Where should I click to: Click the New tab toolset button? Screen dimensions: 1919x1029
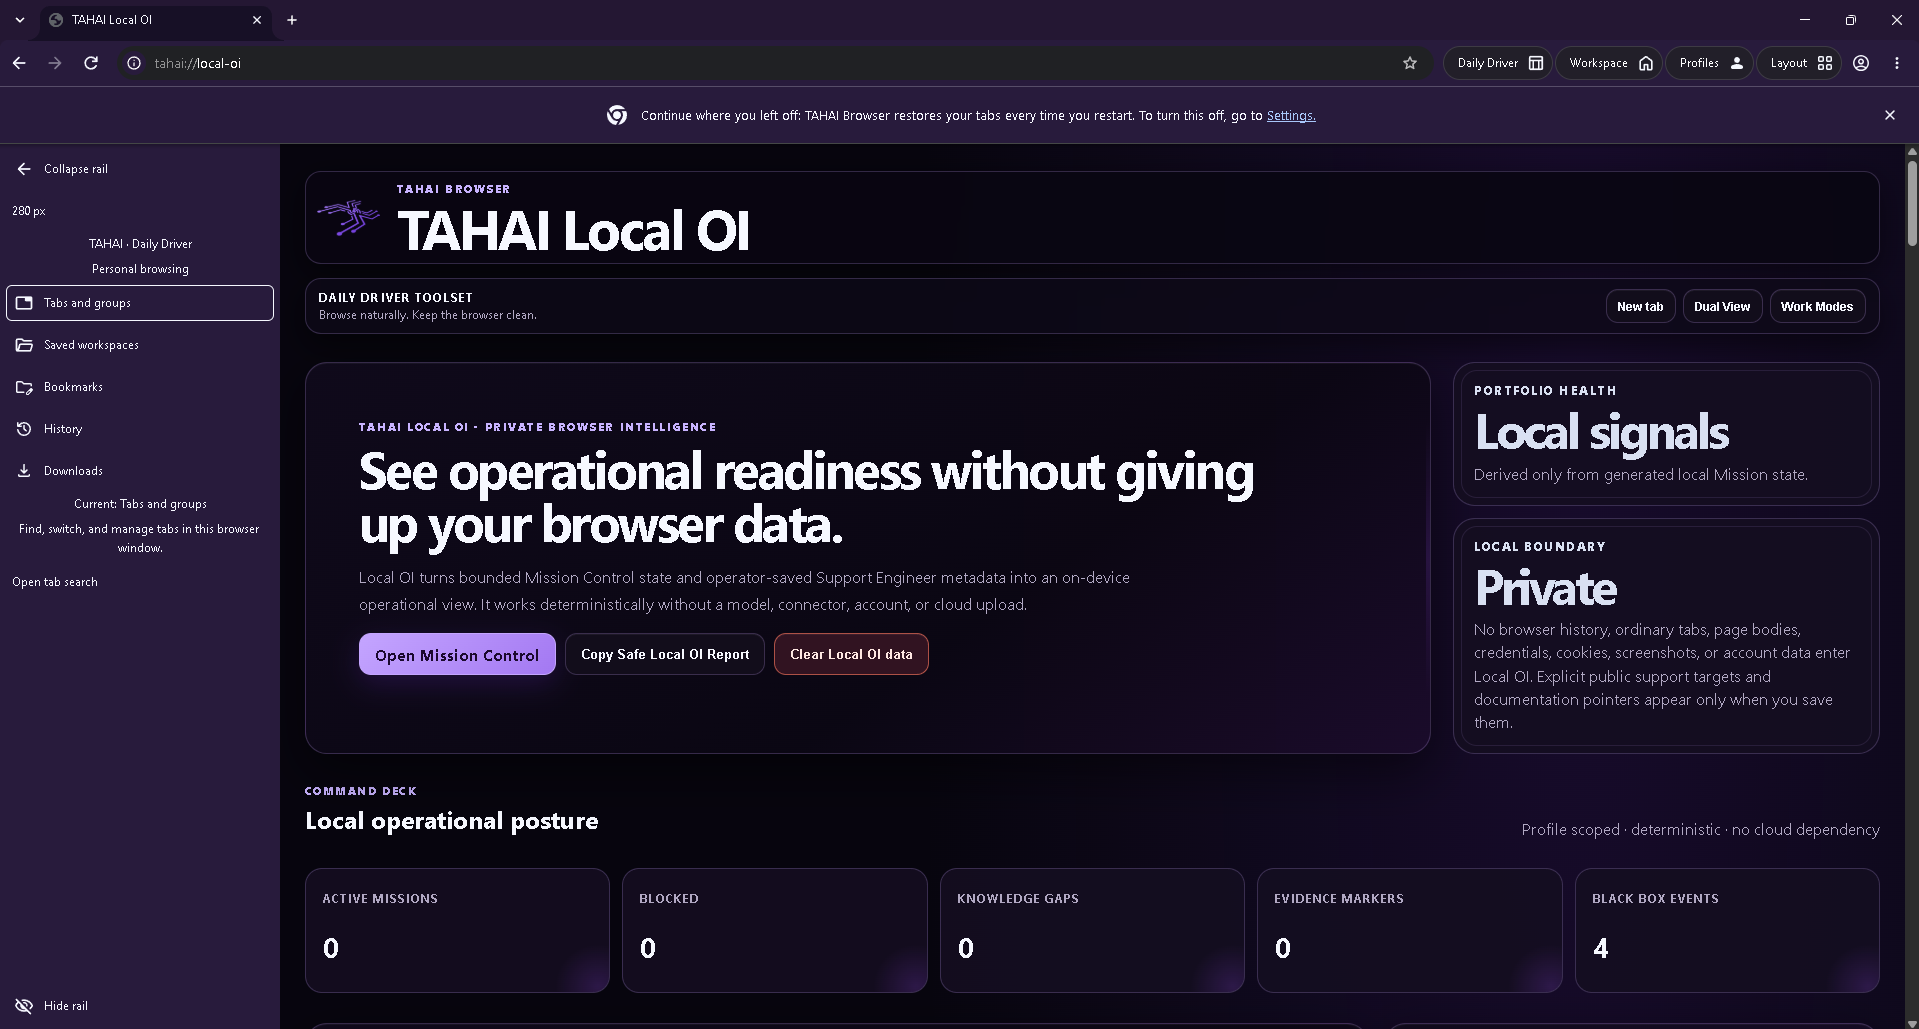point(1640,307)
